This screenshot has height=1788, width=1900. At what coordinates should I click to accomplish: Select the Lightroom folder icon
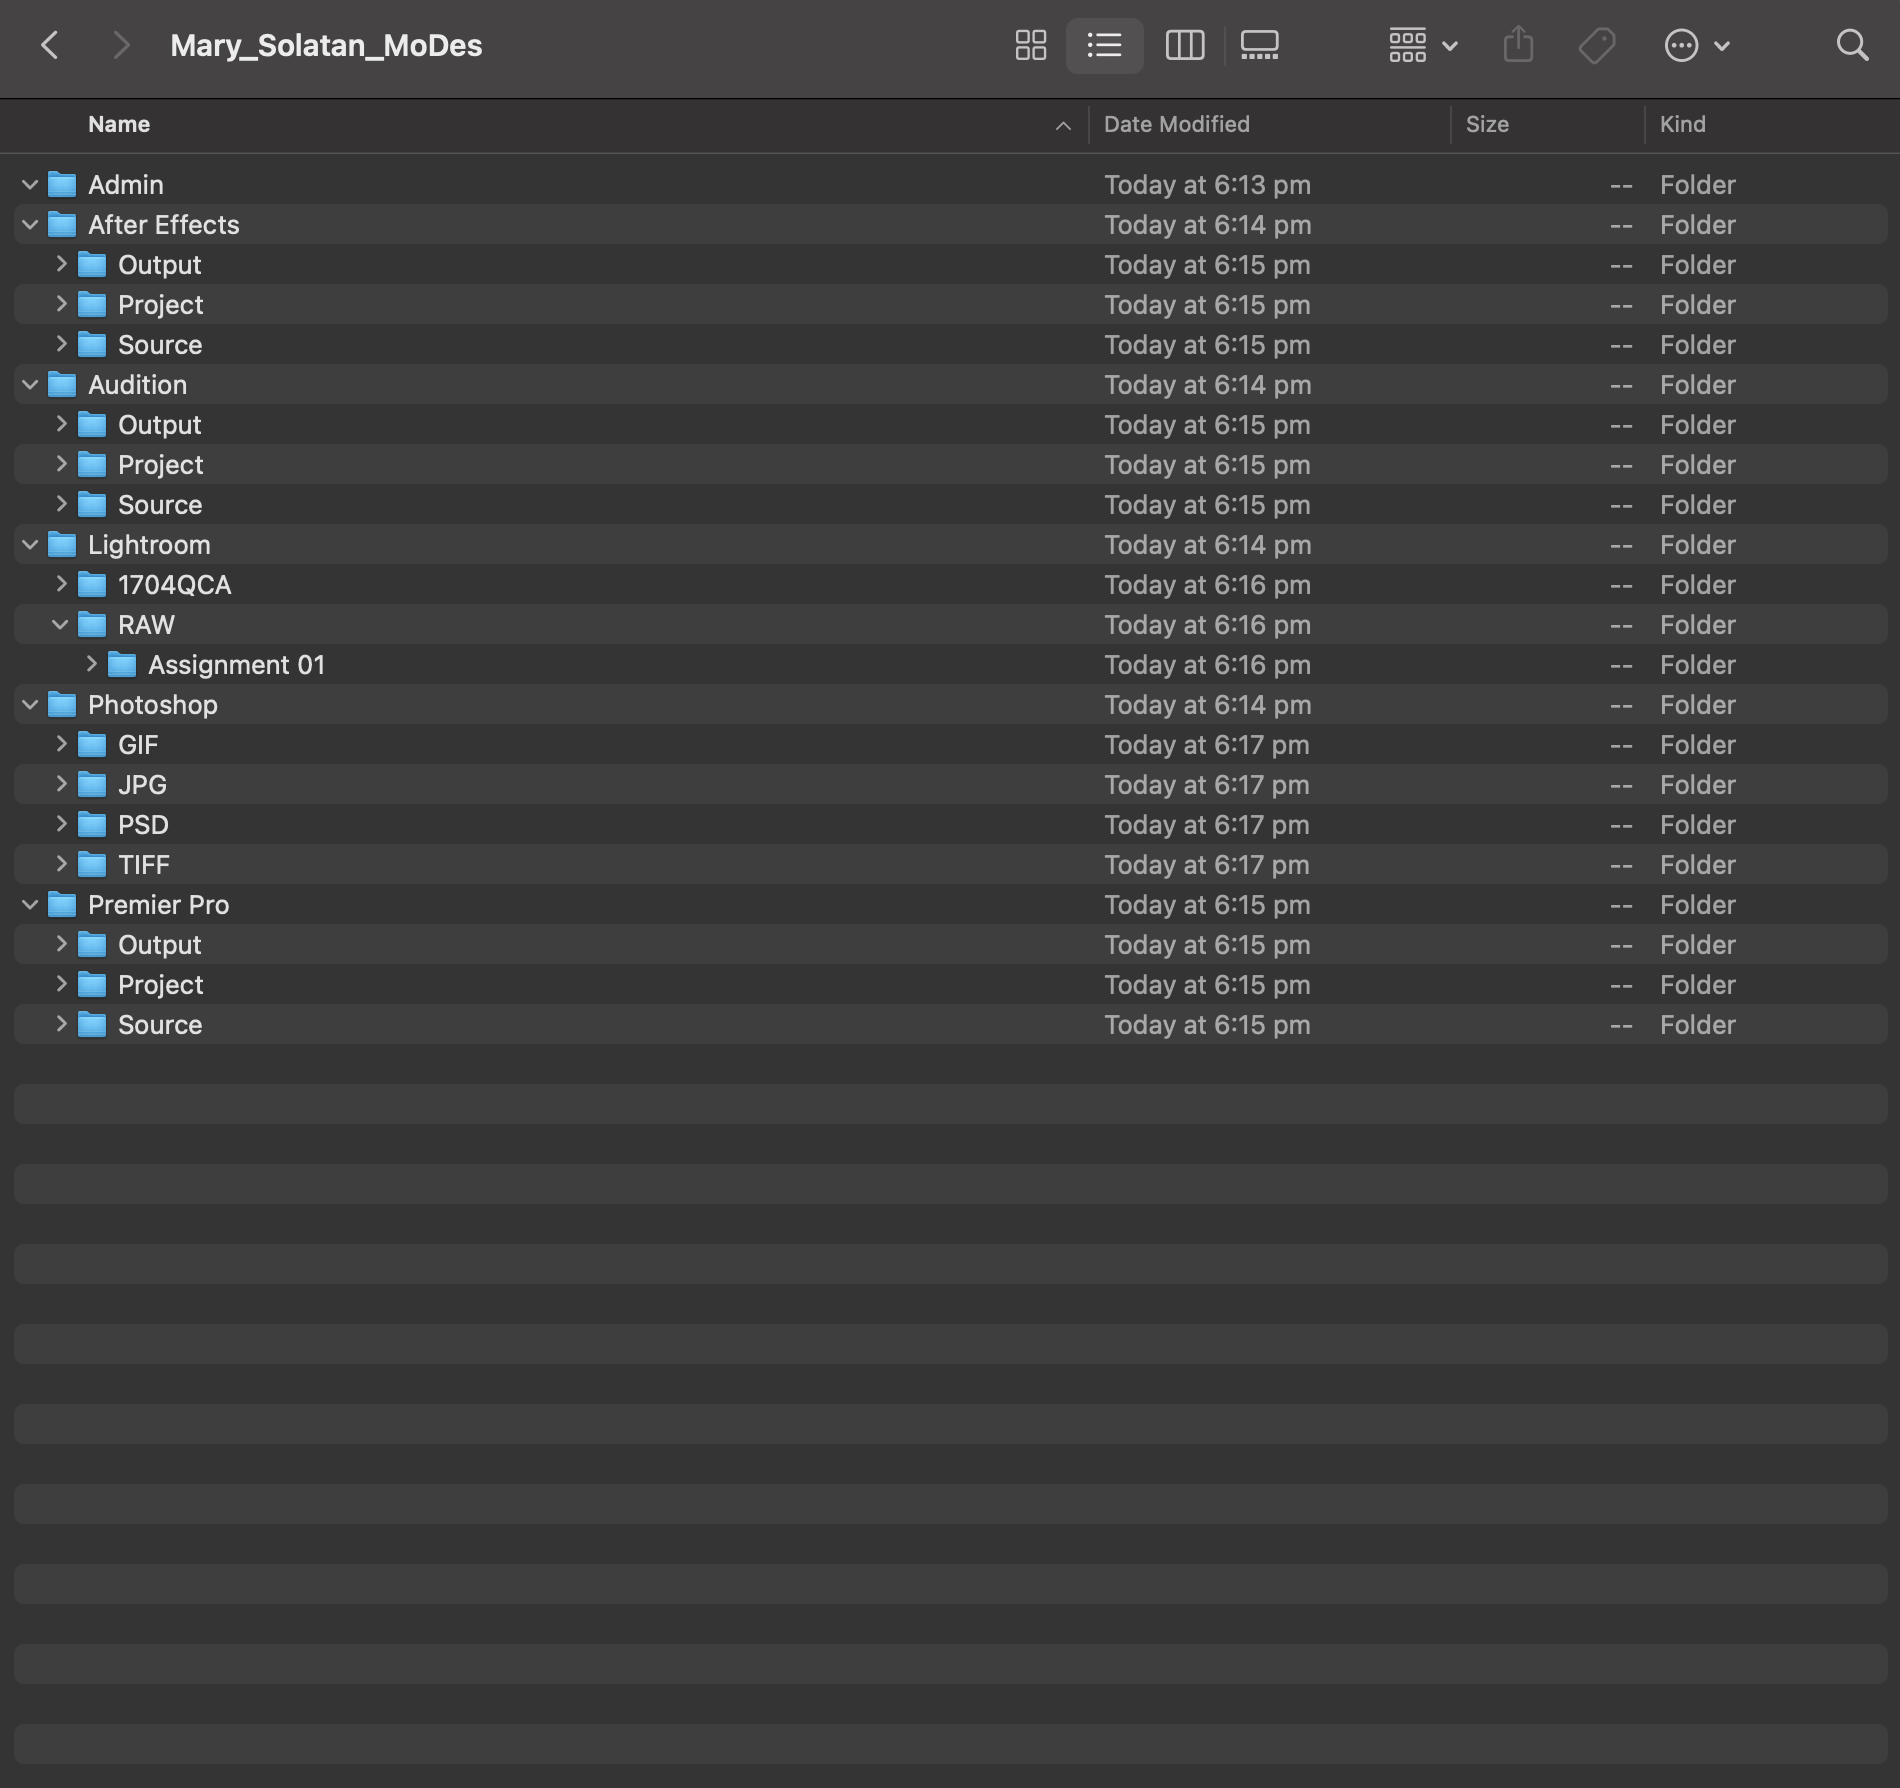point(62,545)
